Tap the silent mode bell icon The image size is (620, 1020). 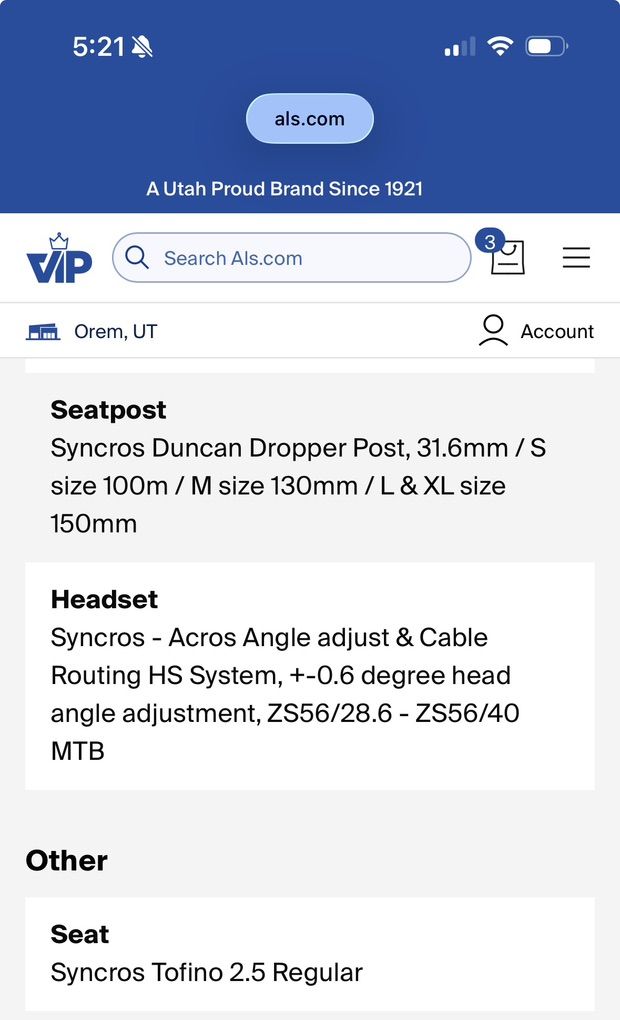pyautogui.click(x=141, y=47)
